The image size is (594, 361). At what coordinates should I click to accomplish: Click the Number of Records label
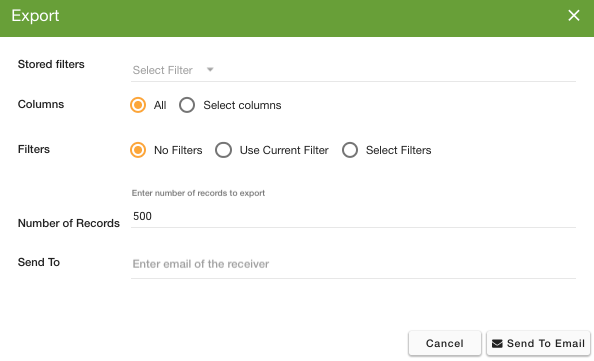coord(69,223)
